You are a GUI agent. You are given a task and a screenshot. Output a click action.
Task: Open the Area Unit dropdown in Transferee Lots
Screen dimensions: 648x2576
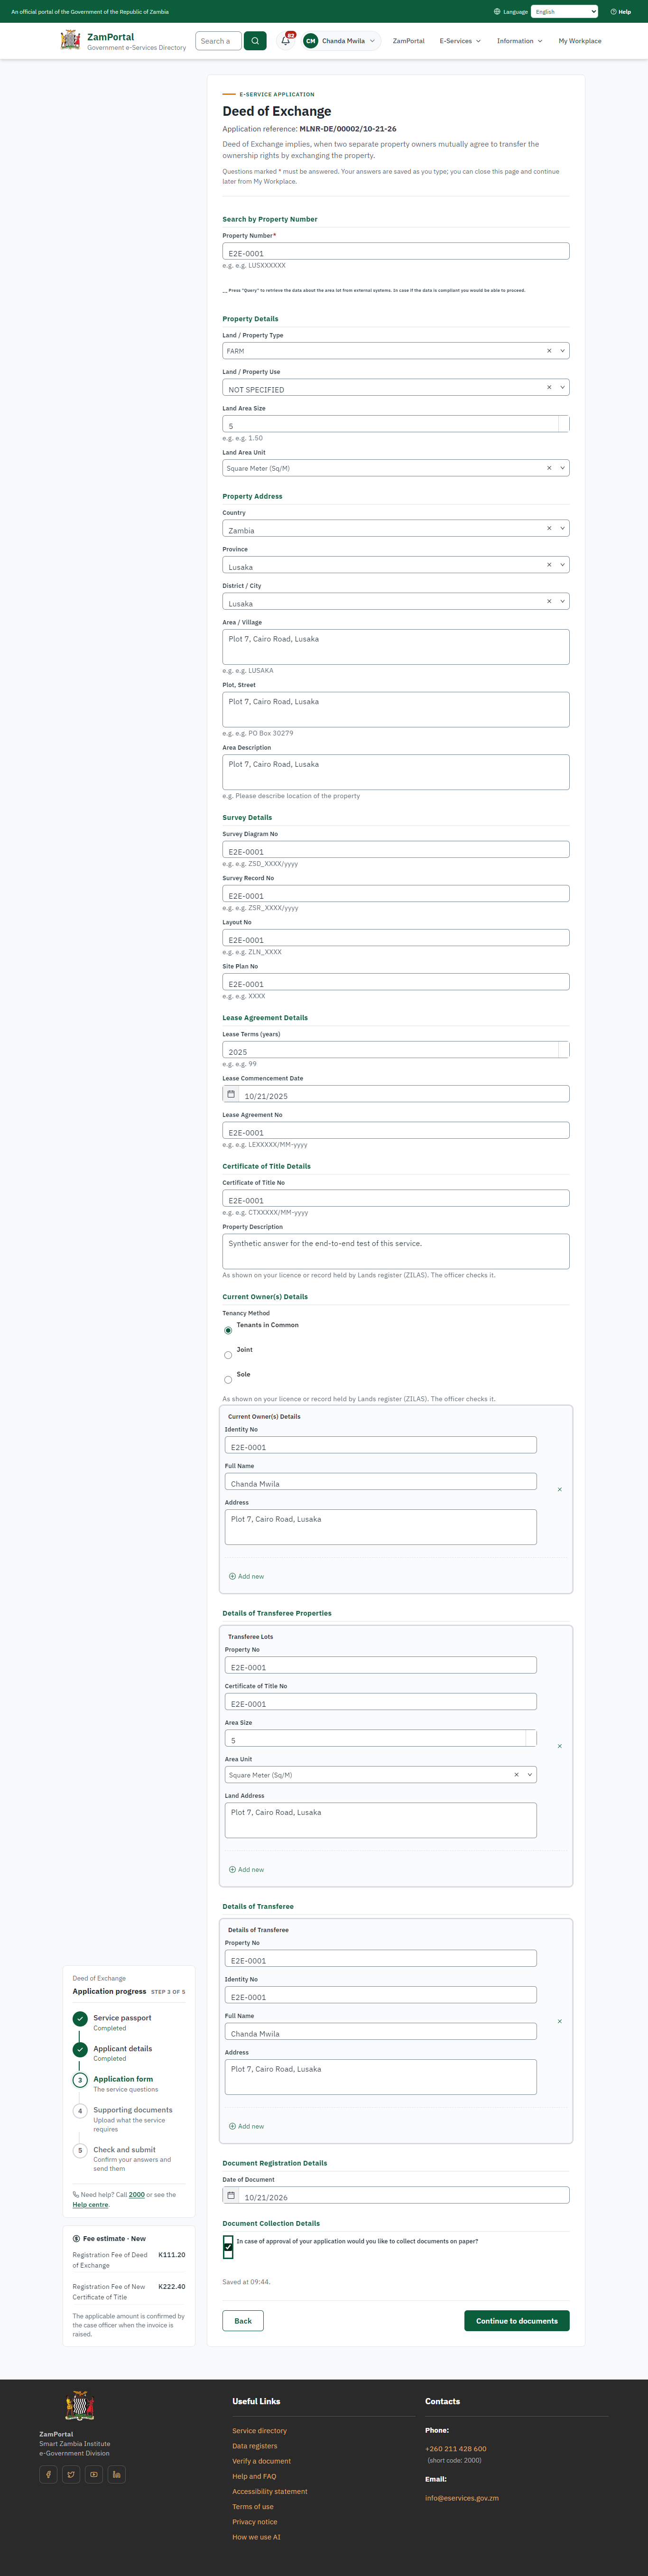[x=530, y=1774]
